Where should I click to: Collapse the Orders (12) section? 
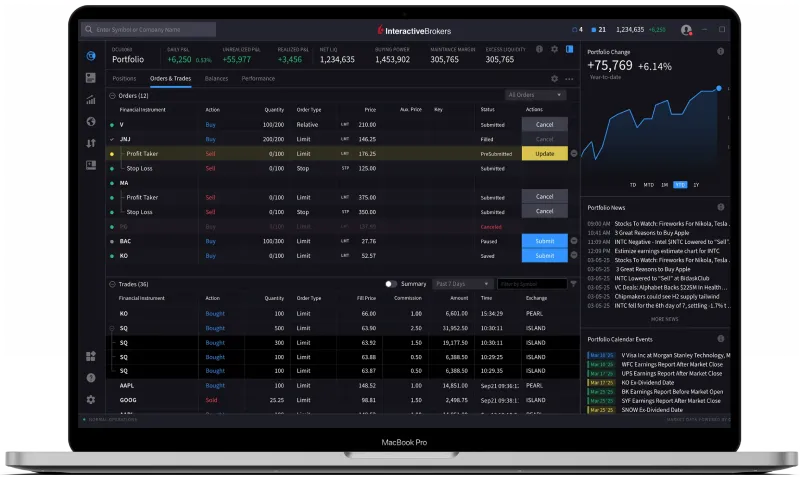(112, 95)
